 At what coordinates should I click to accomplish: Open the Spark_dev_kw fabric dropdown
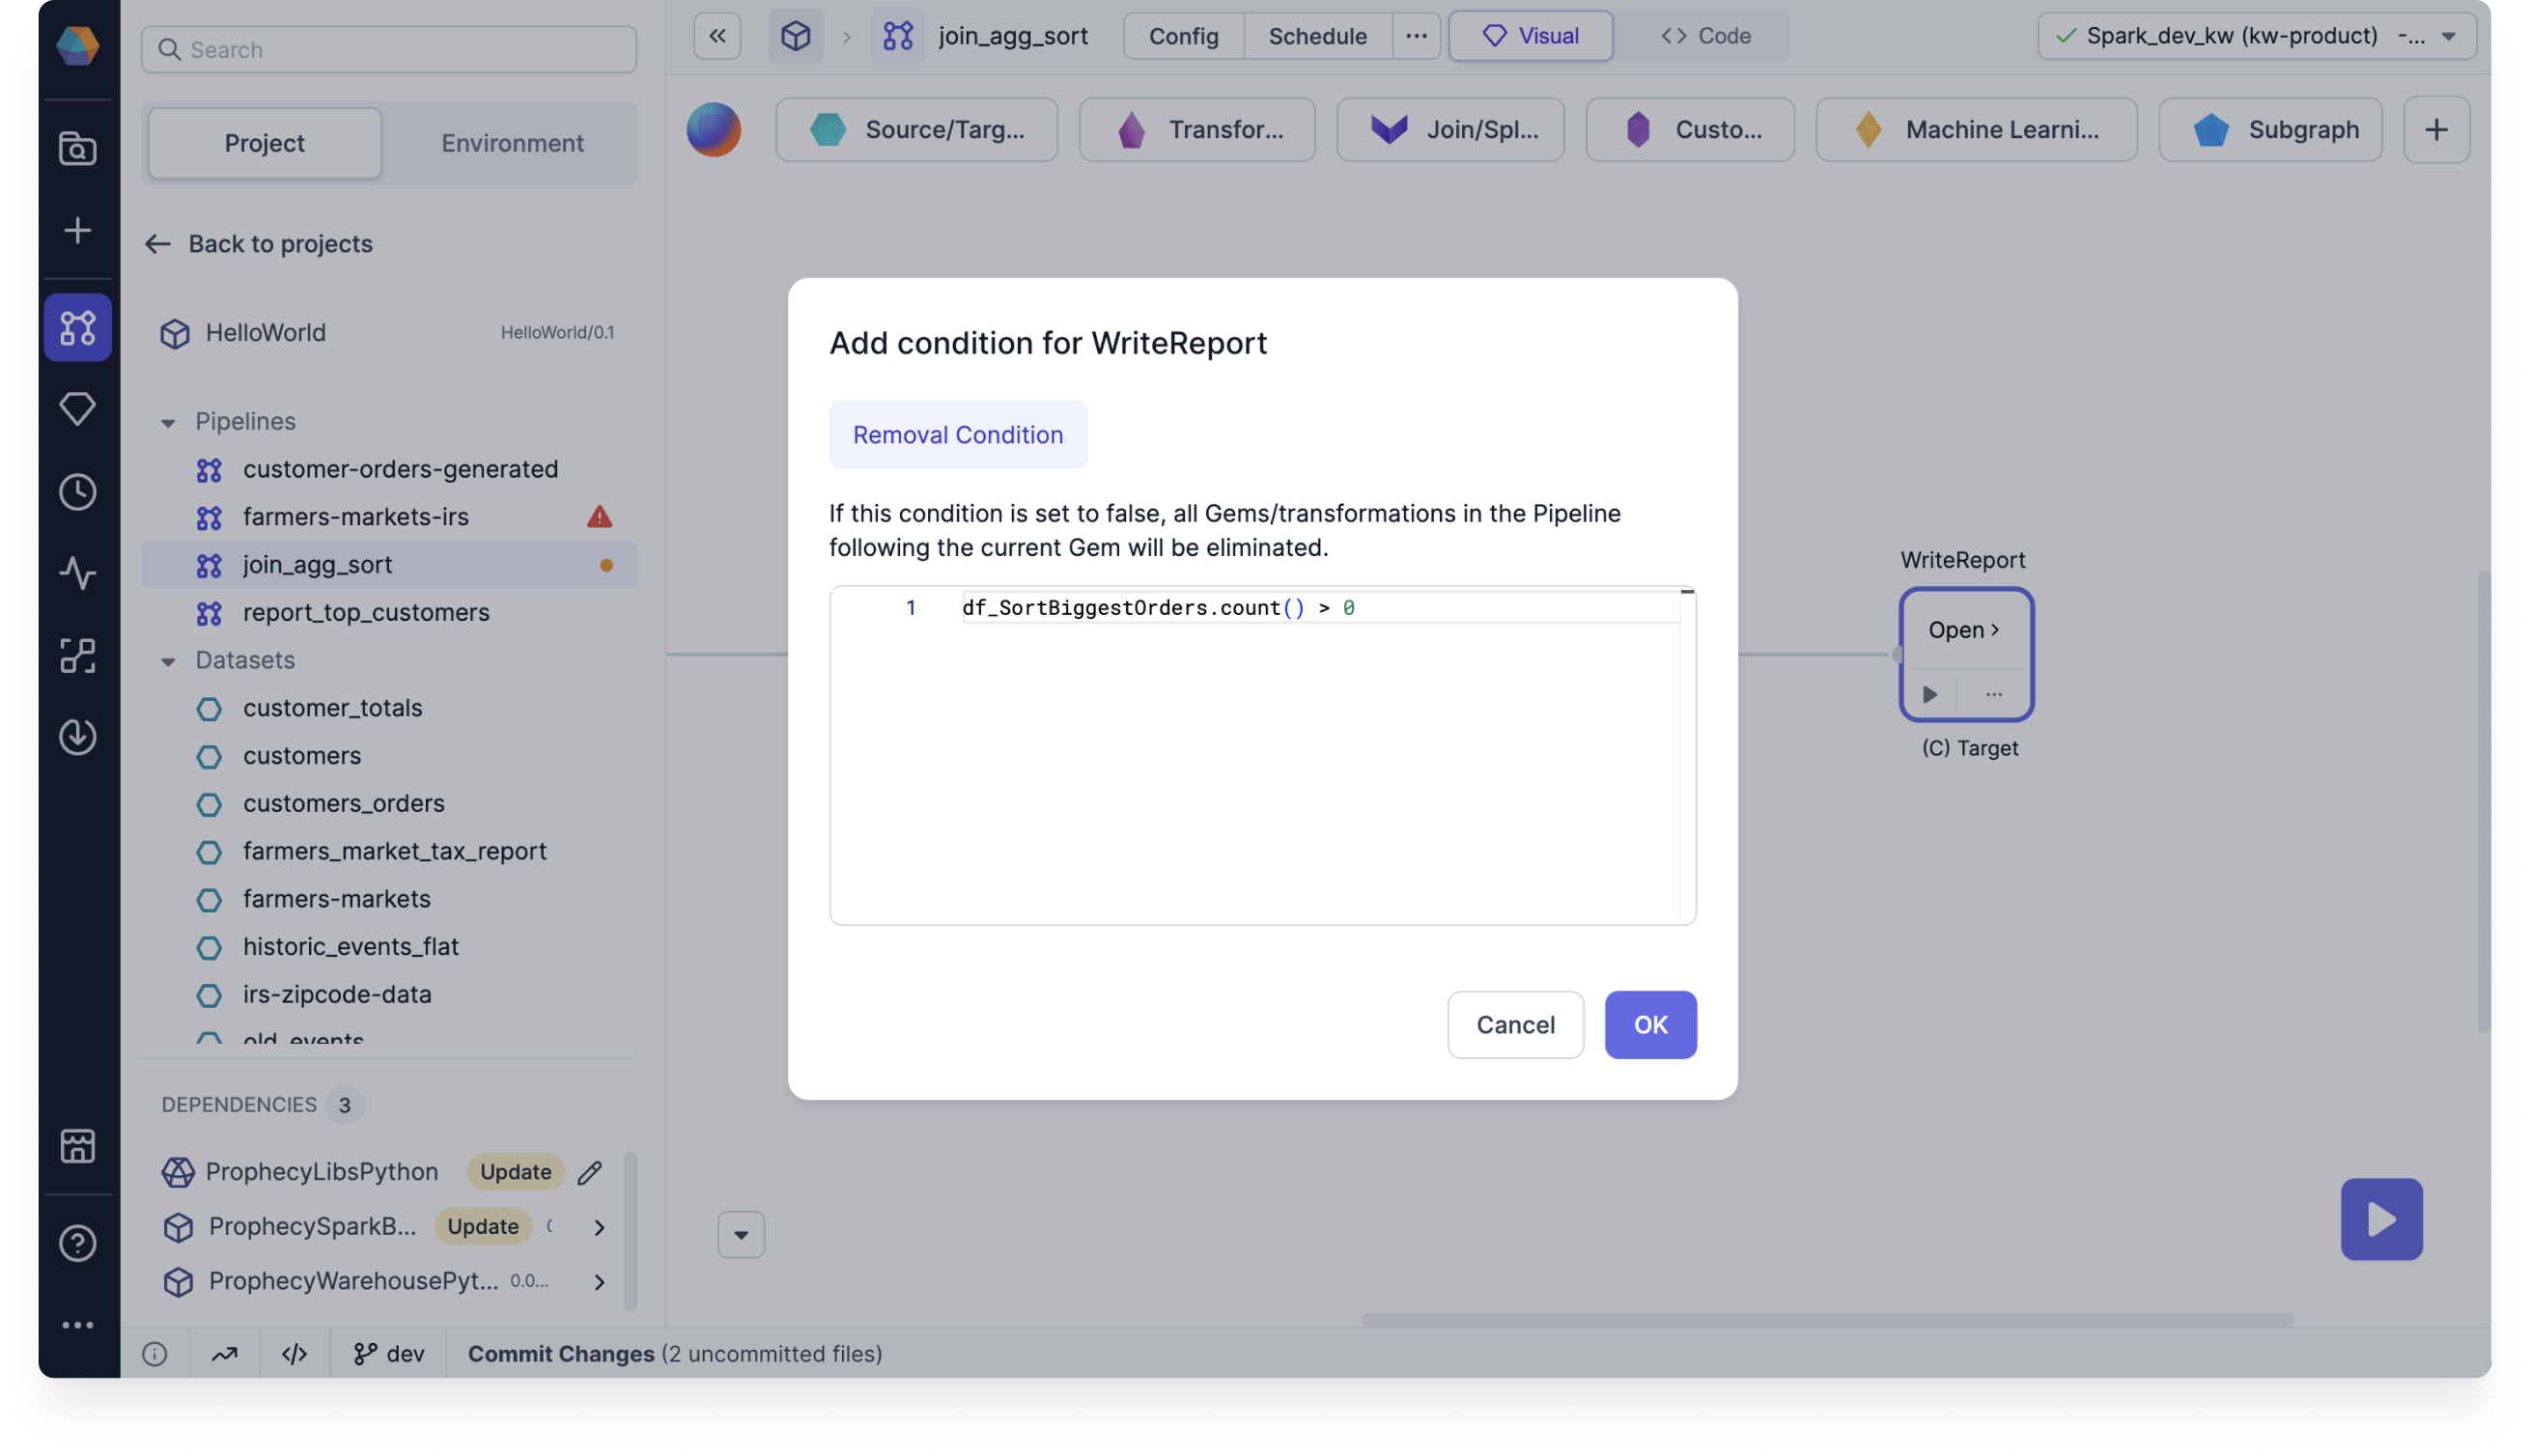pos(2448,36)
